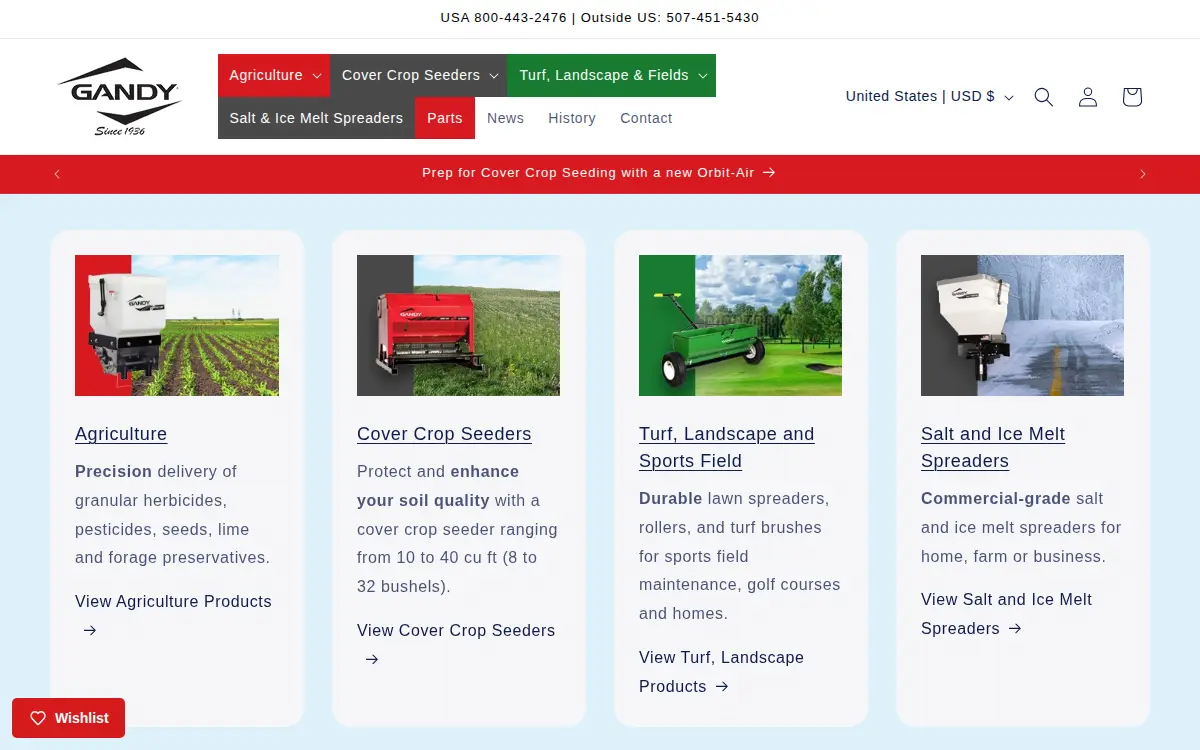
Task: Expand Turf, Landscape & Fields menu
Action: tap(612, 75)
